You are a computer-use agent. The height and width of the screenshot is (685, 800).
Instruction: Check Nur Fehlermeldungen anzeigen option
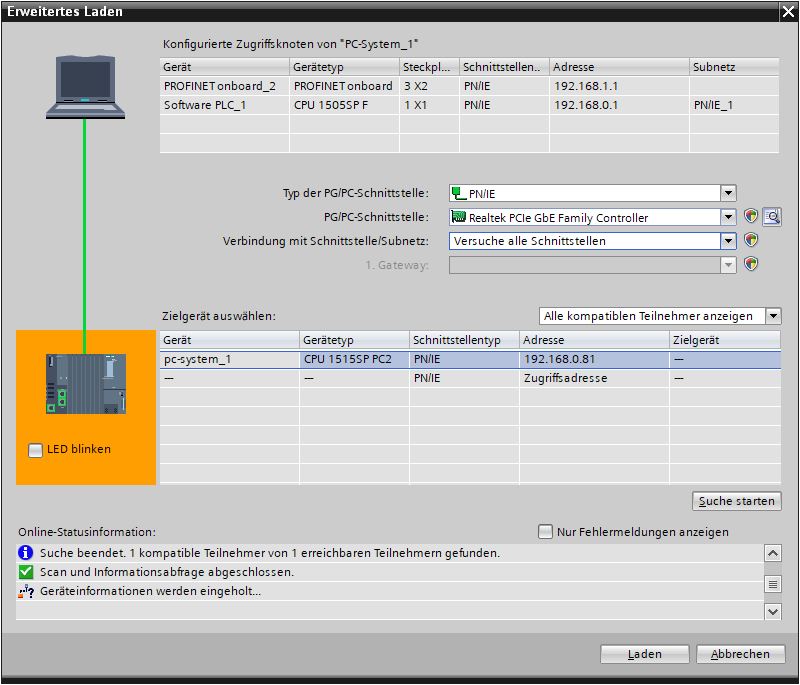click(545, 532)
